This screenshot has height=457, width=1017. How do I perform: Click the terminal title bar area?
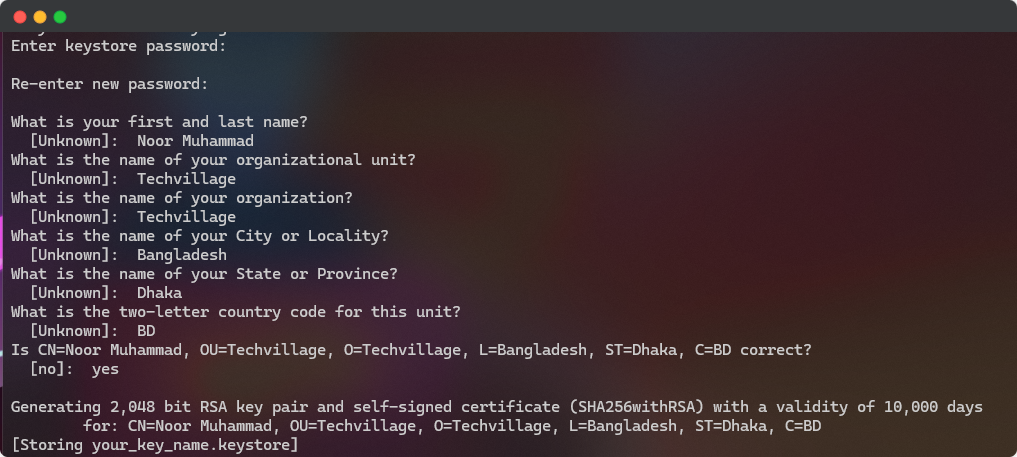coord(508,16)
